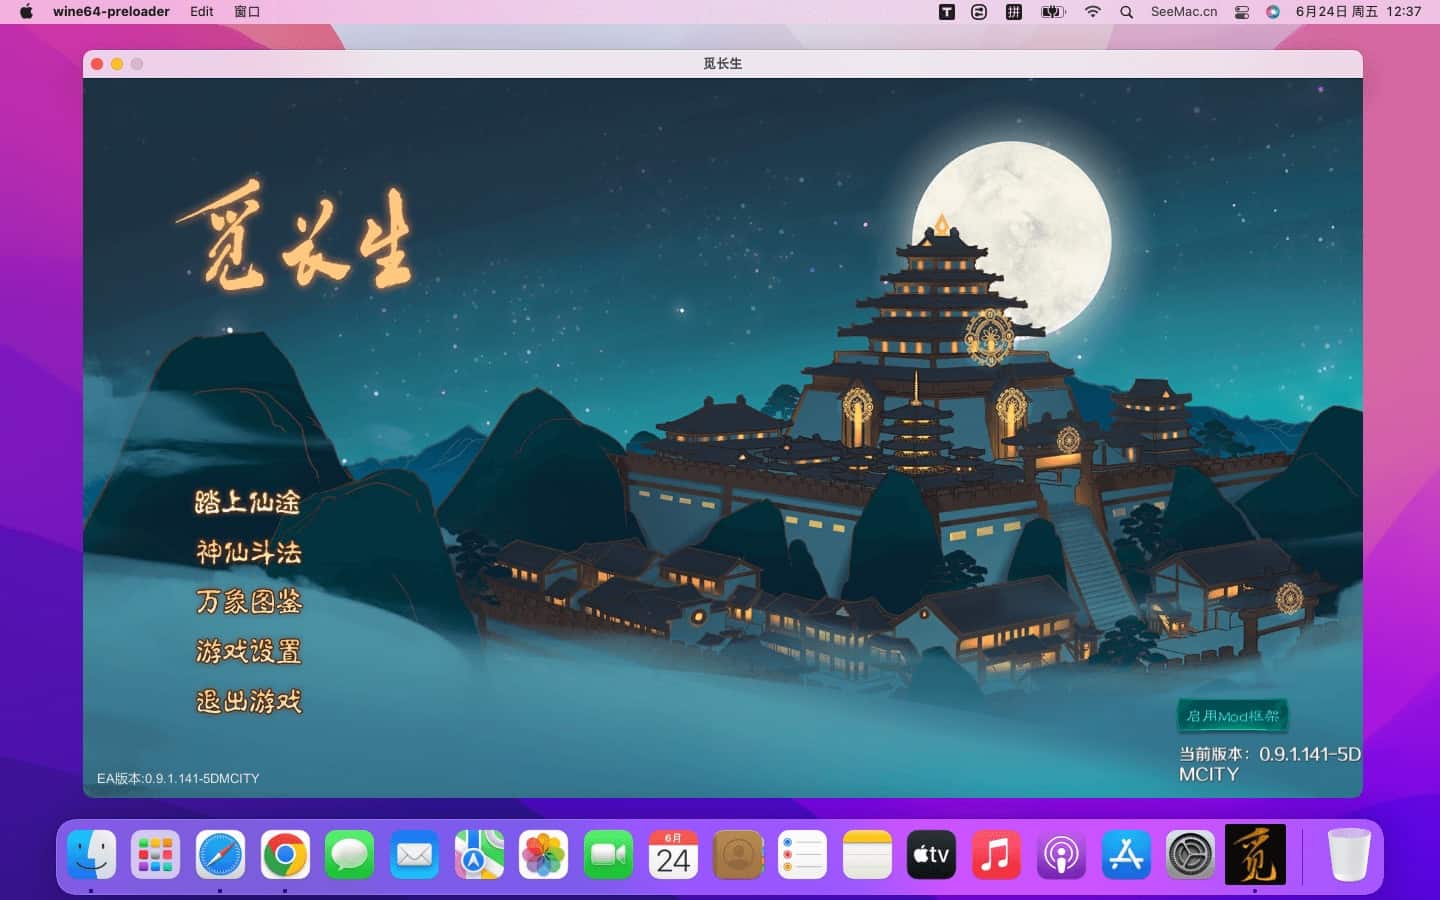Viewport: 1440px width, 900px height.
Task: Select the 神仙斗法 menu option
Action: 248,552
